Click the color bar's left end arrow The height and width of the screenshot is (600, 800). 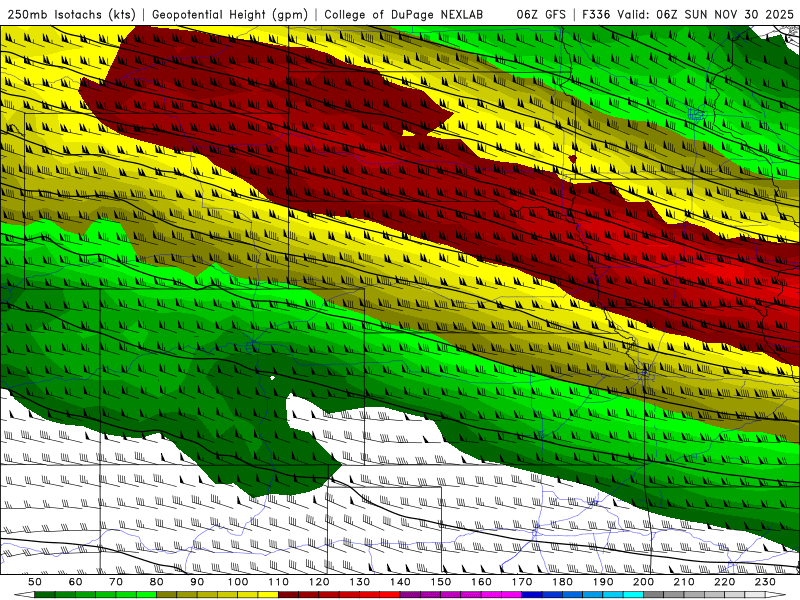click(x=24, y=595)
